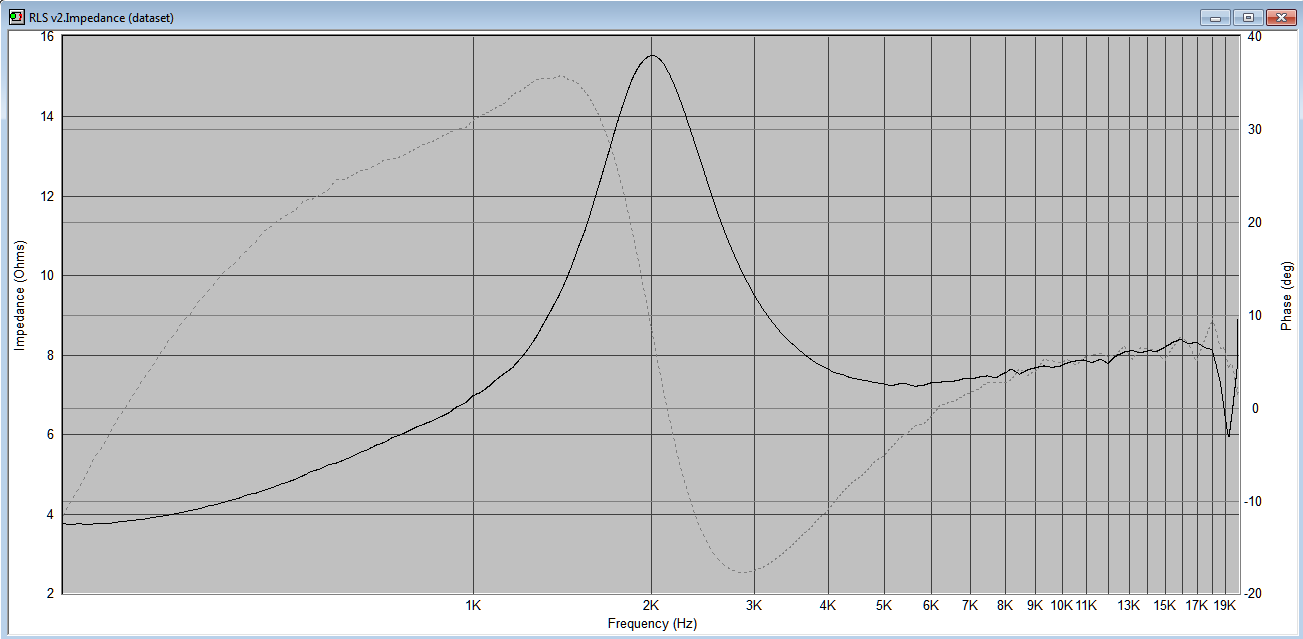Screen dimensions: 1303x639
Task: Click the 10 ohms impedance axis value
Action: pyautogui.click(x=47, y=276)
